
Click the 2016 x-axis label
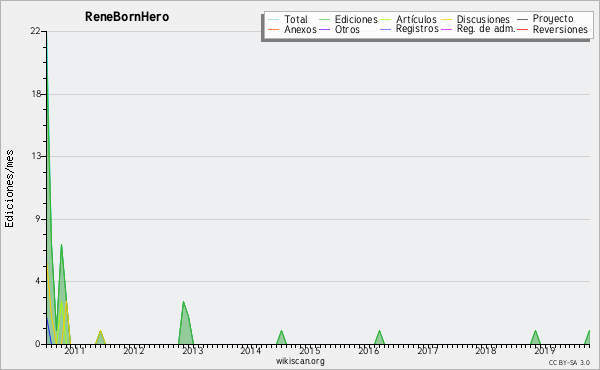click(368, 350)
